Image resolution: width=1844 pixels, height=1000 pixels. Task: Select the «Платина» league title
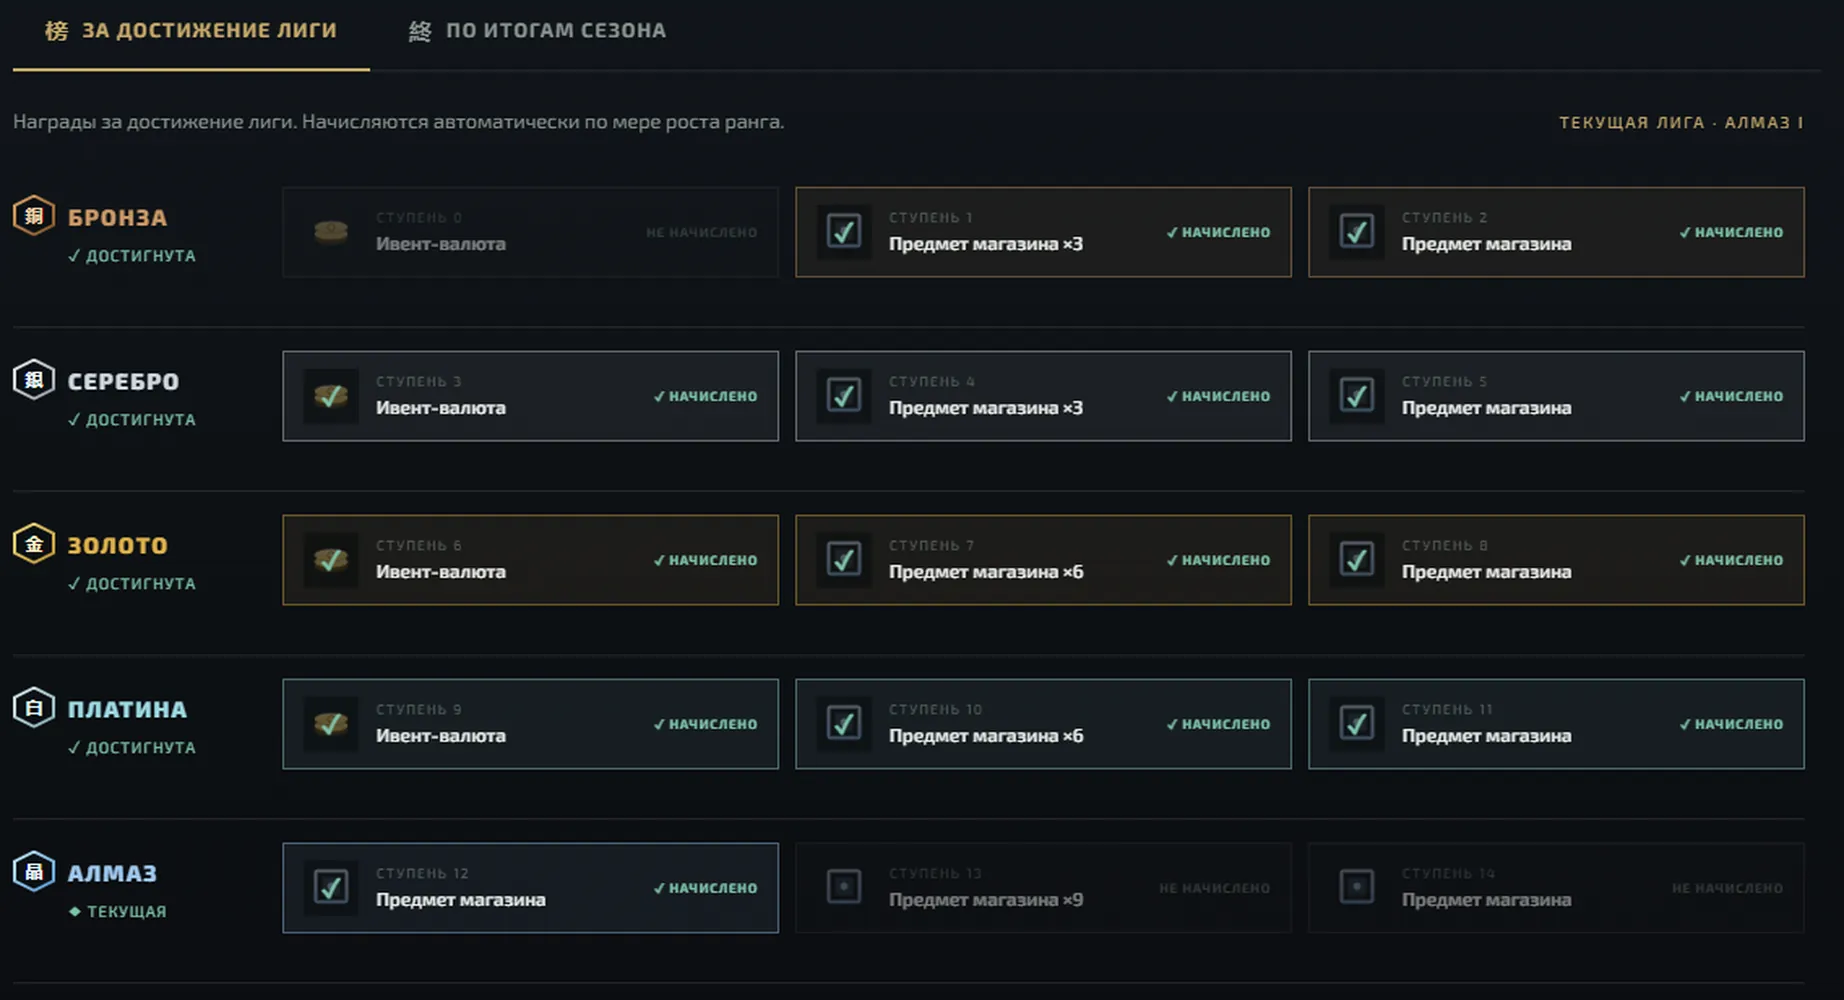click(x=127, y=710)
